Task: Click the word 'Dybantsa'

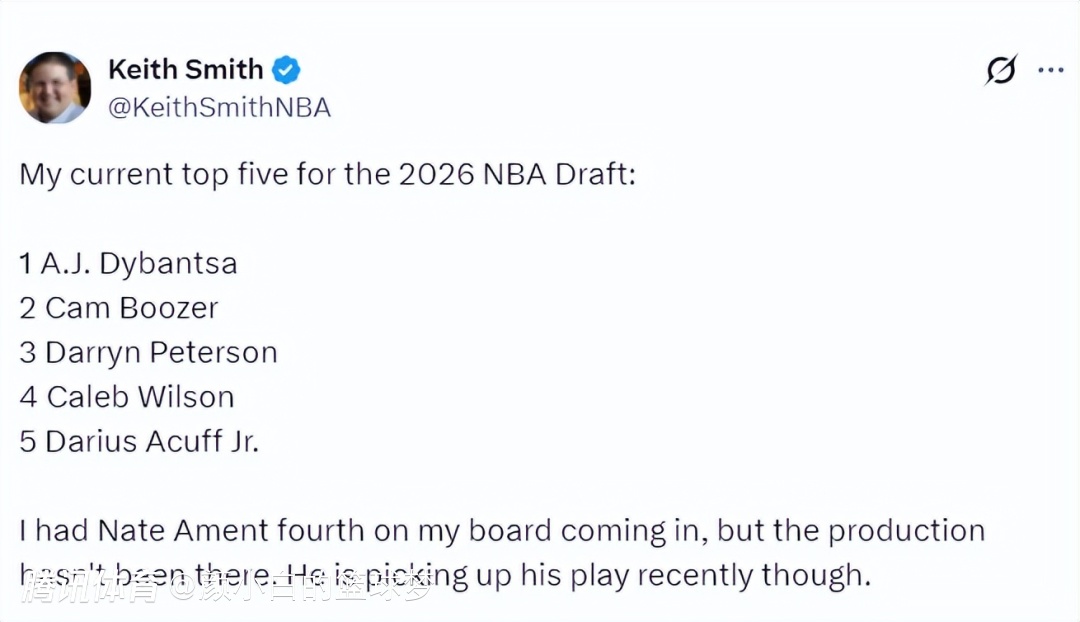Action: [x=168, y=263]
